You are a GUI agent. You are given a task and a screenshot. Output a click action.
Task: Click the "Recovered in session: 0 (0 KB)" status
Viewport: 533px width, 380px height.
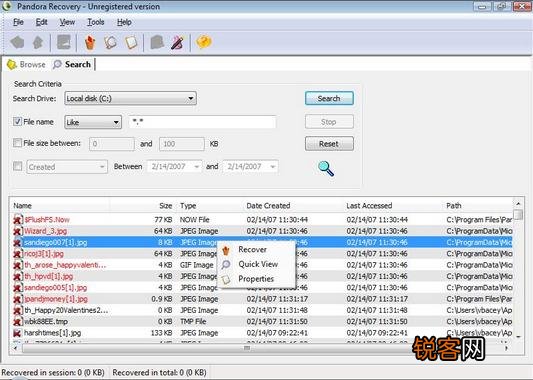[x=53, y=373]
